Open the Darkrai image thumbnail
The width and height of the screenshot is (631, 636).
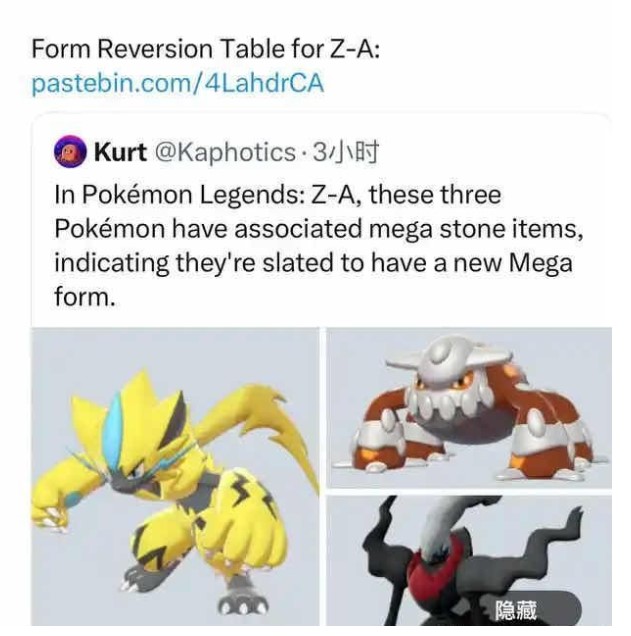469,561
